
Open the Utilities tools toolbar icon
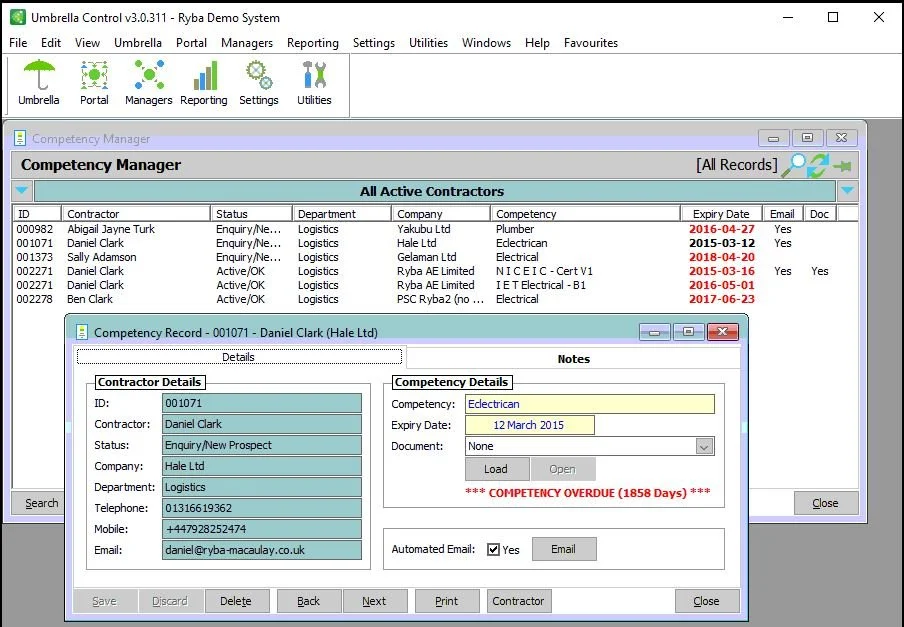(314, 83)
